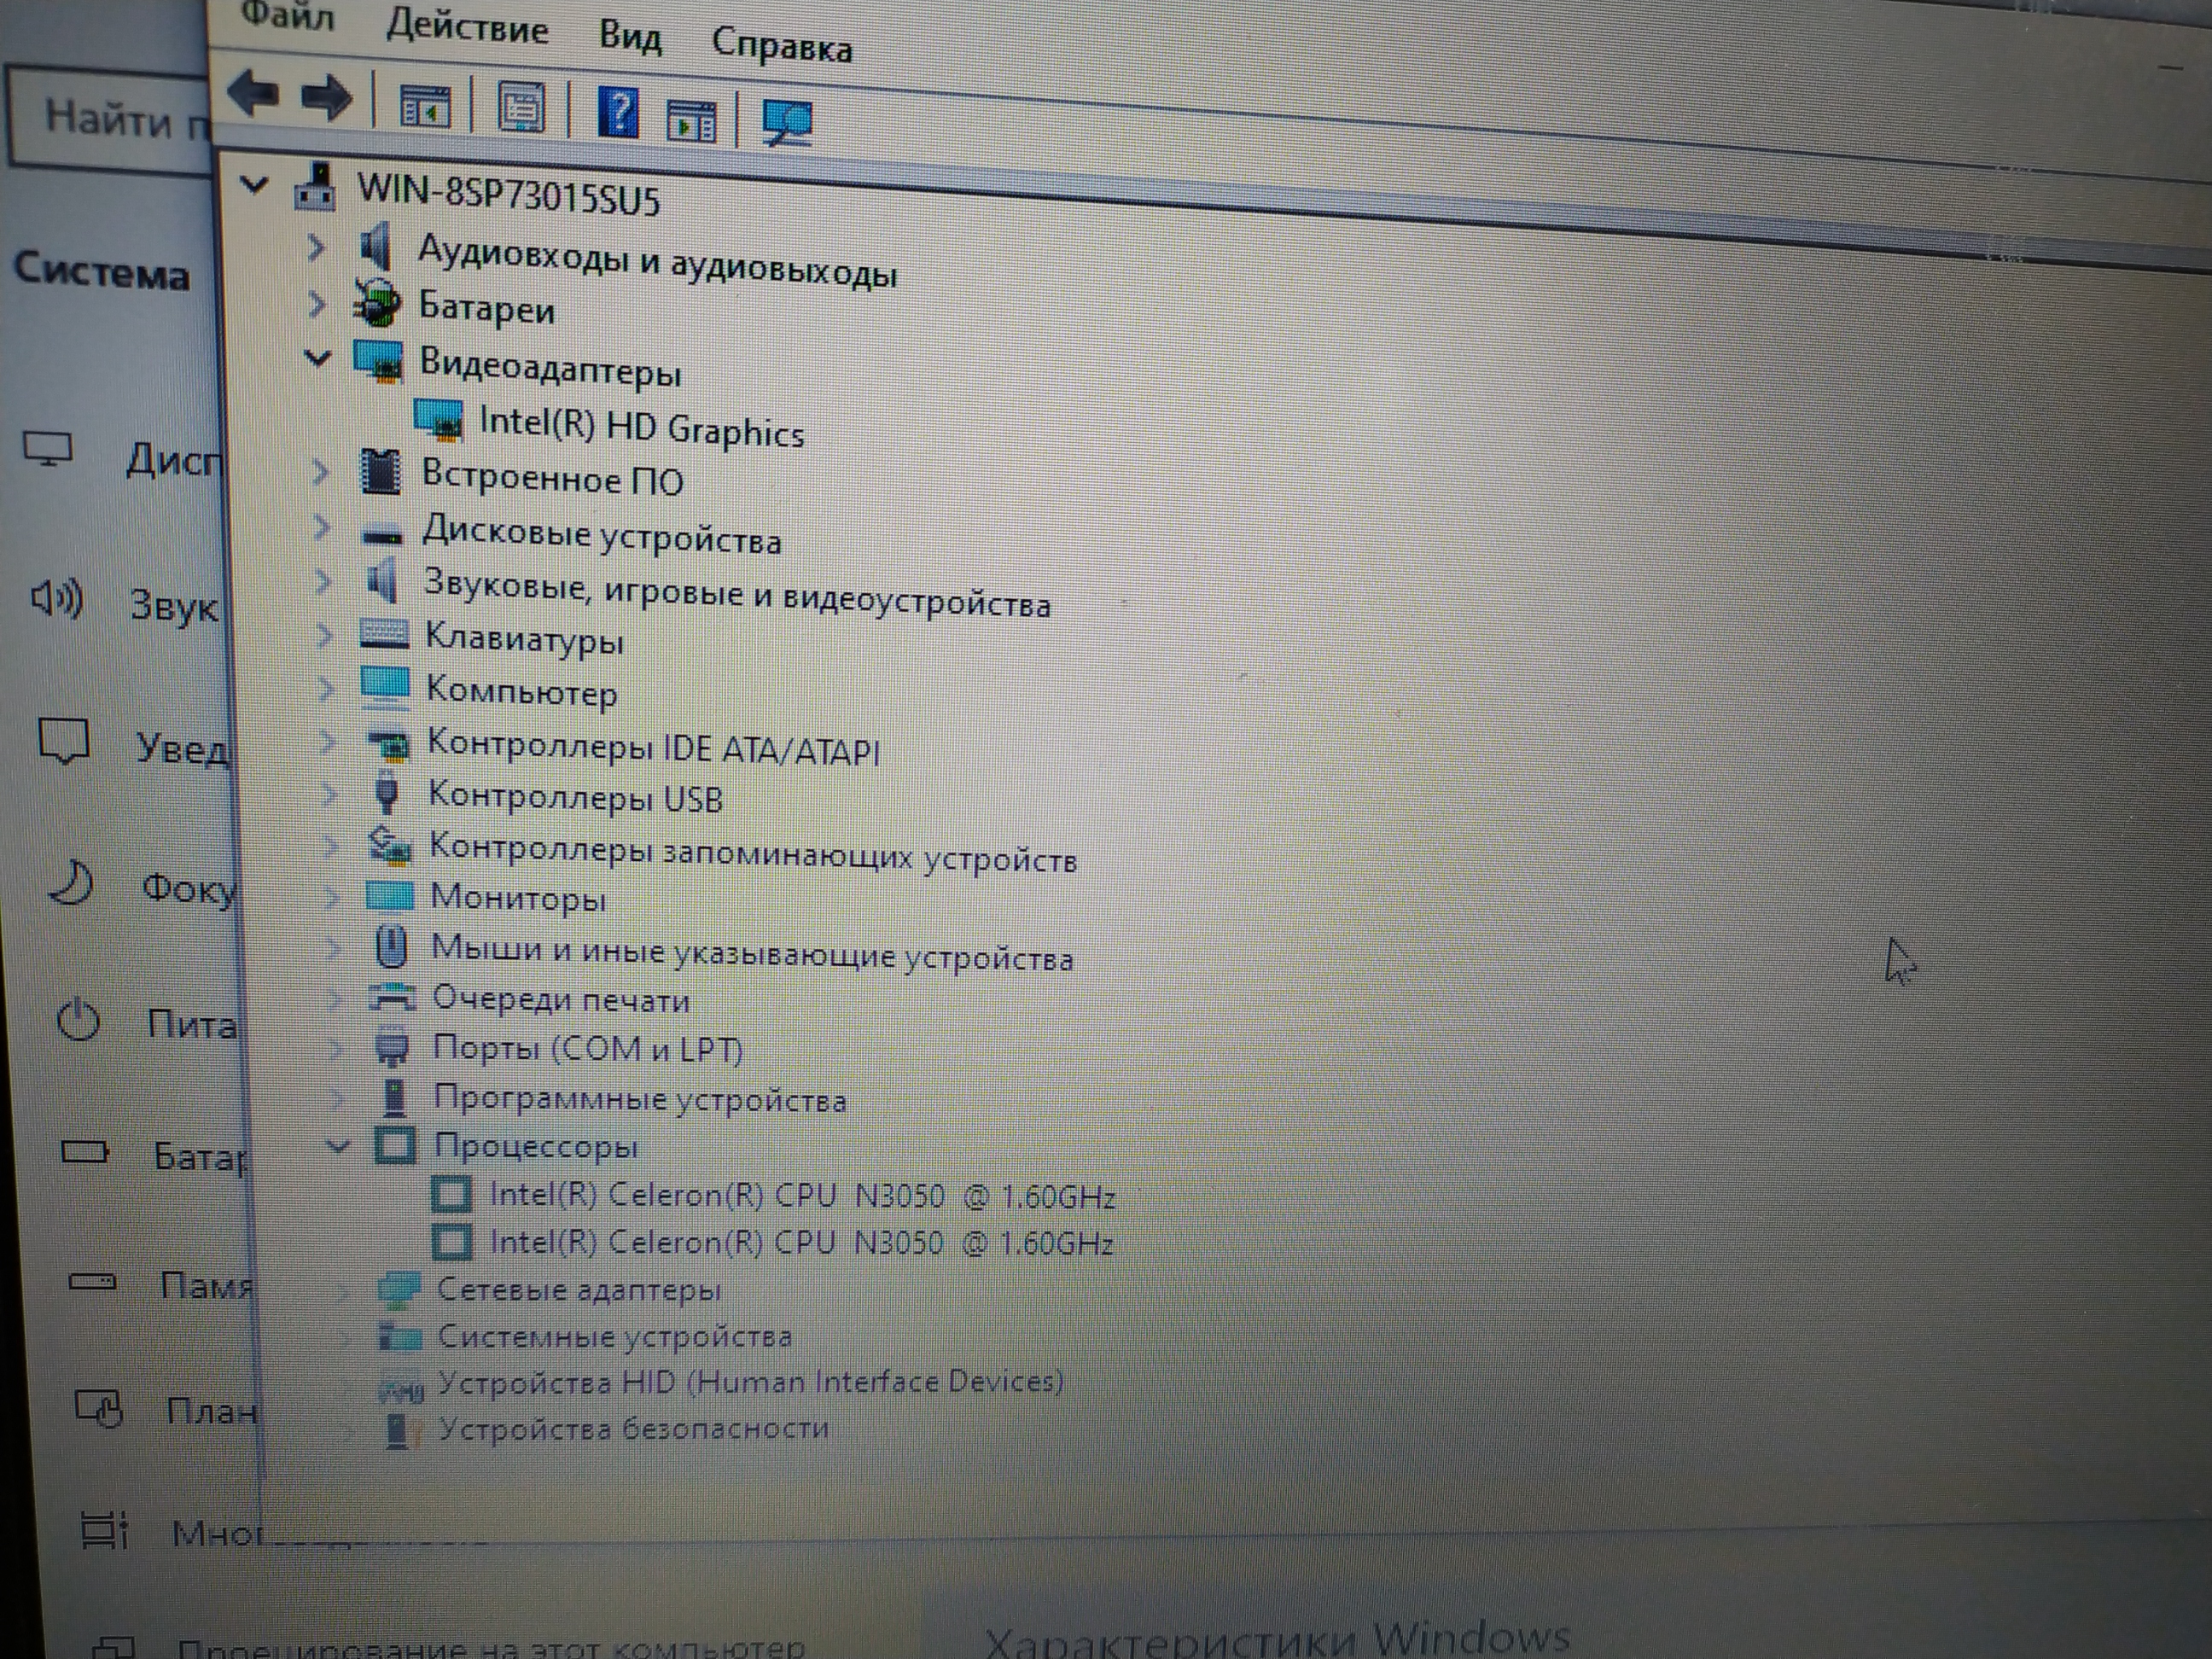The width and height of the screenshot is (2212, 1659).
Task: Click the square CPU icon of Процессоры
Action: coord(395,1145)
